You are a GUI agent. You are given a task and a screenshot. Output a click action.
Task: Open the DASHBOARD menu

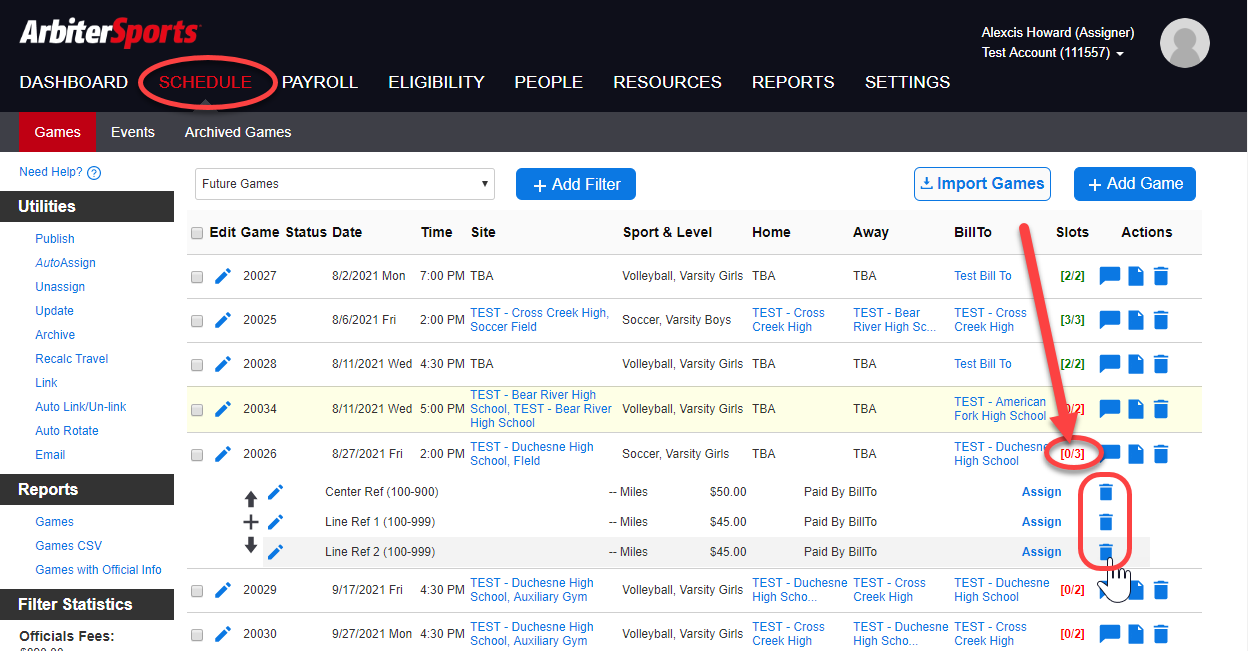click(74, 82)
